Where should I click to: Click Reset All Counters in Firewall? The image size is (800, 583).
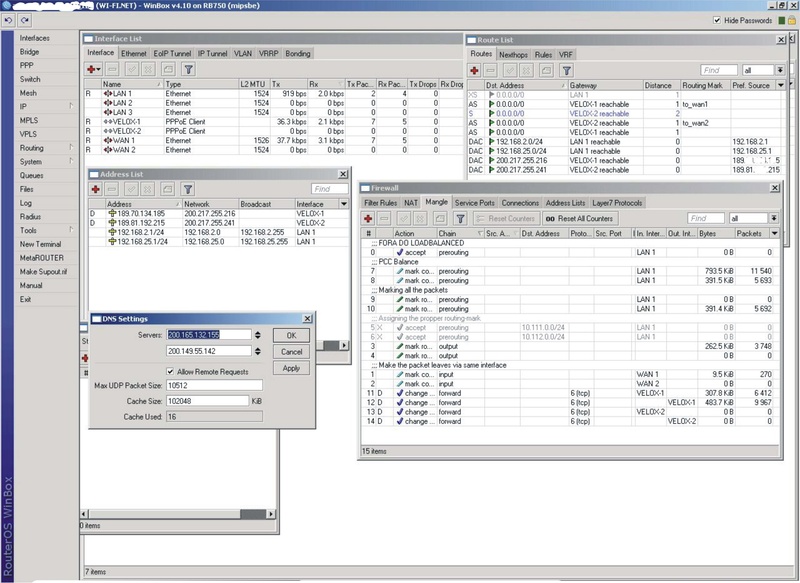[x=580, y=218]
